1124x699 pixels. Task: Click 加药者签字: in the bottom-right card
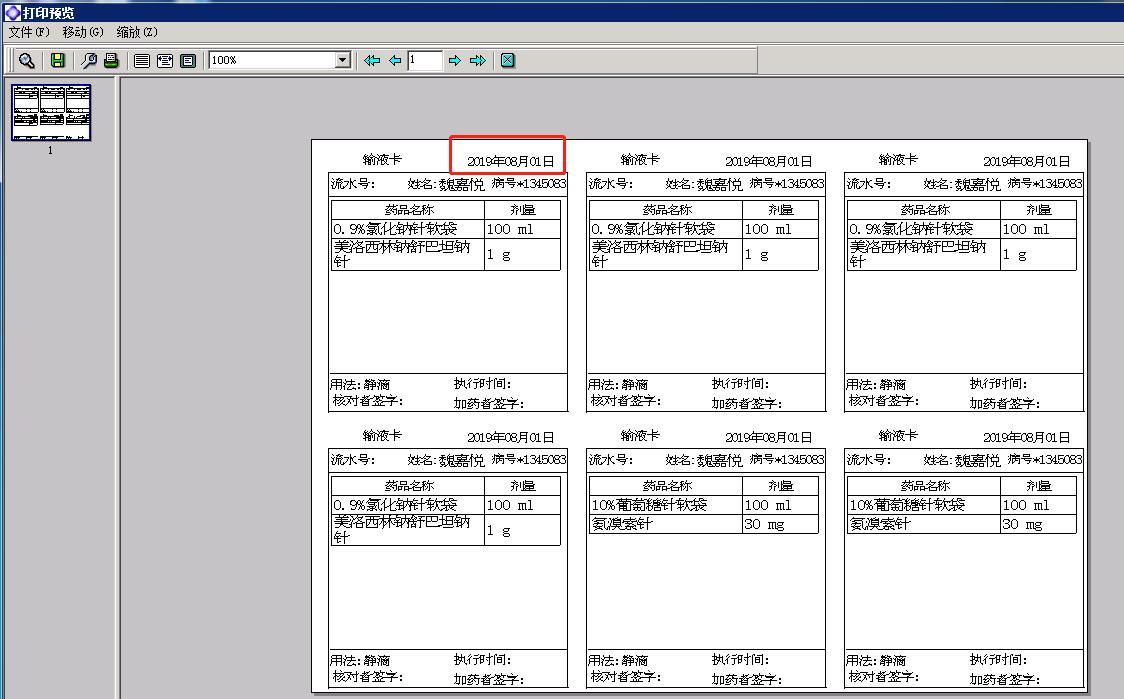point(1004,679)
